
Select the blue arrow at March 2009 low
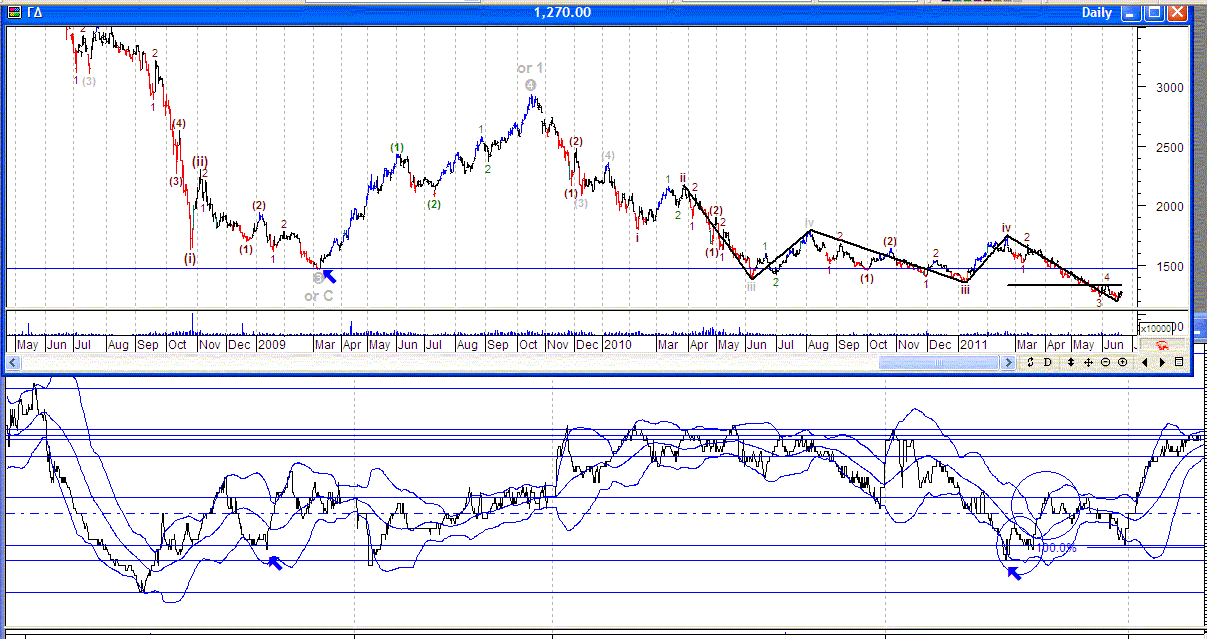[328, 275]
